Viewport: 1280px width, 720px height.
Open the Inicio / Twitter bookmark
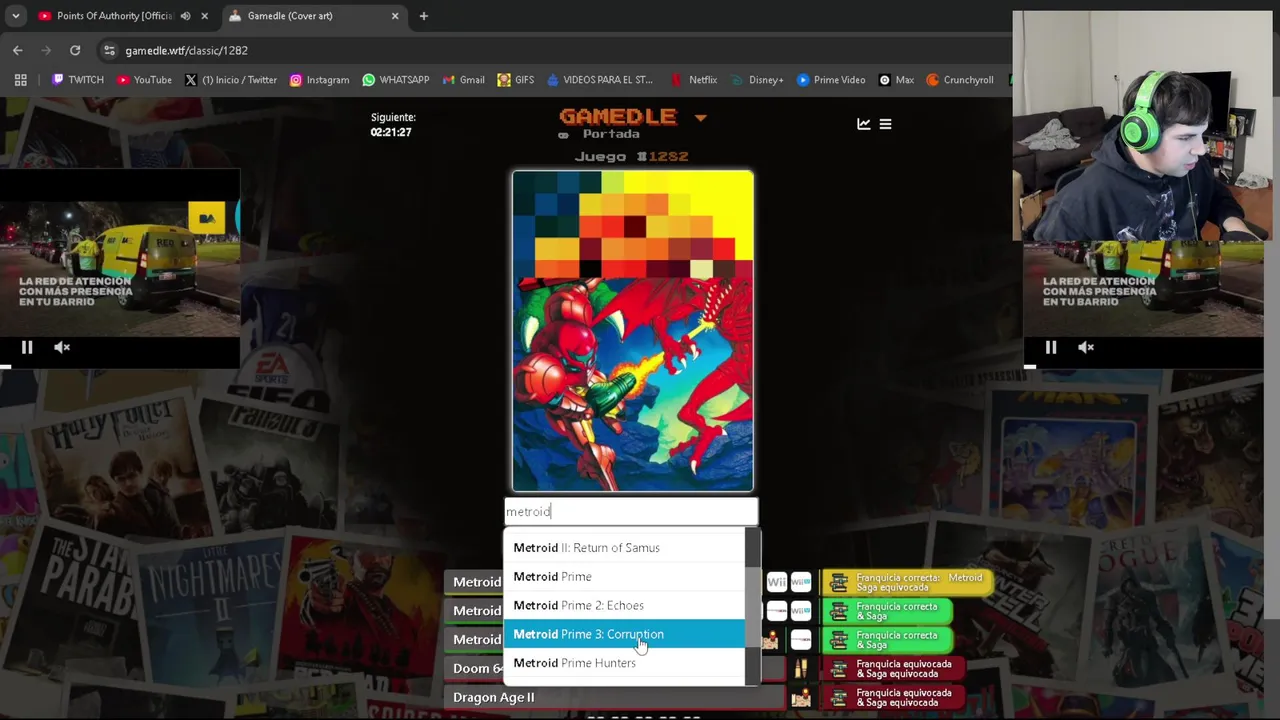pos(231,80)
